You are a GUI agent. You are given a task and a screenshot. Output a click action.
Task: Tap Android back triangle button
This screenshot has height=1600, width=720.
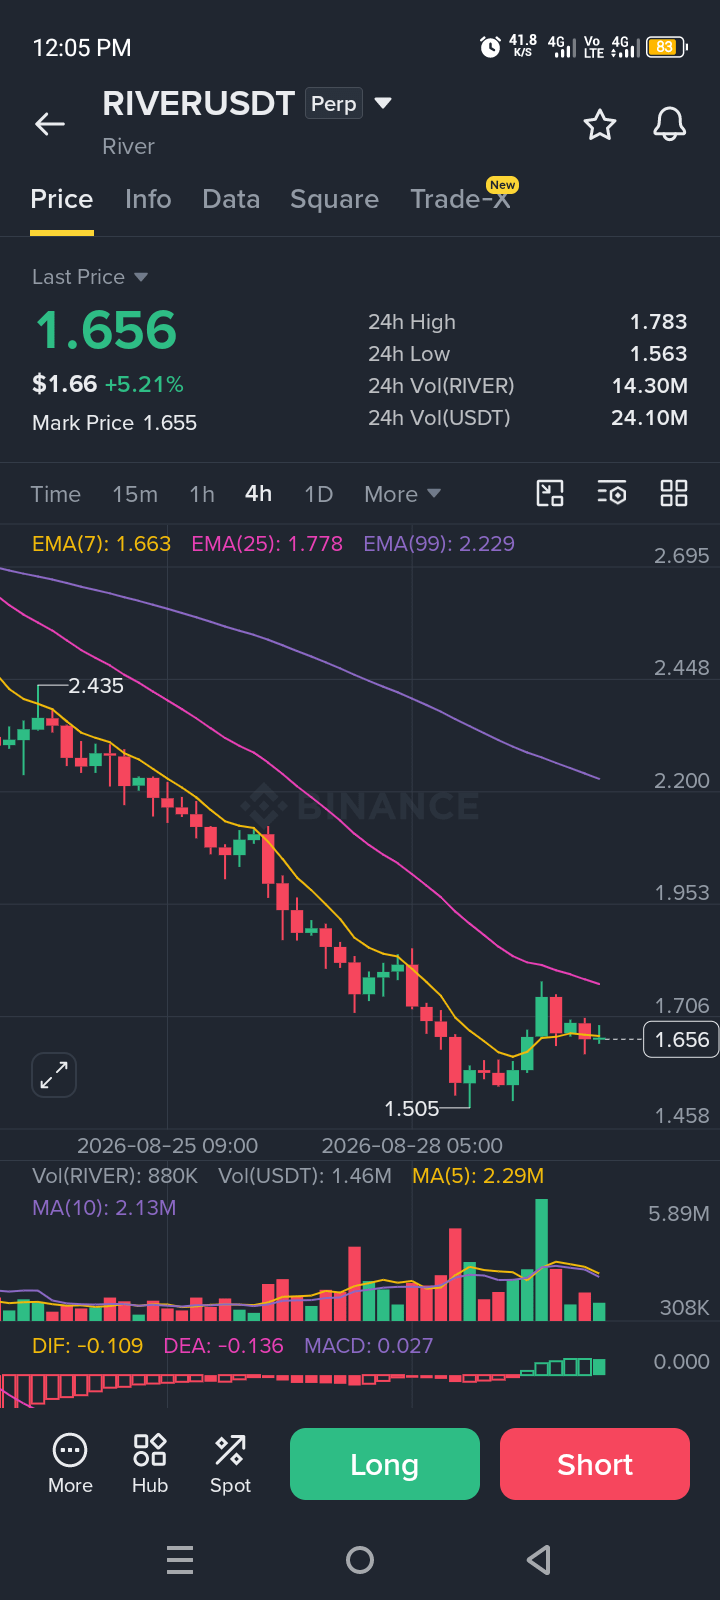pyautogui.click(x=539, y=1560)
